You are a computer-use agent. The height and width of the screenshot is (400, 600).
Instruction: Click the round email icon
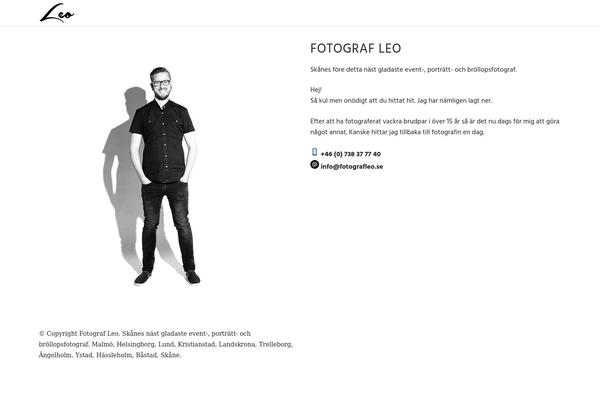click(315, 165)
